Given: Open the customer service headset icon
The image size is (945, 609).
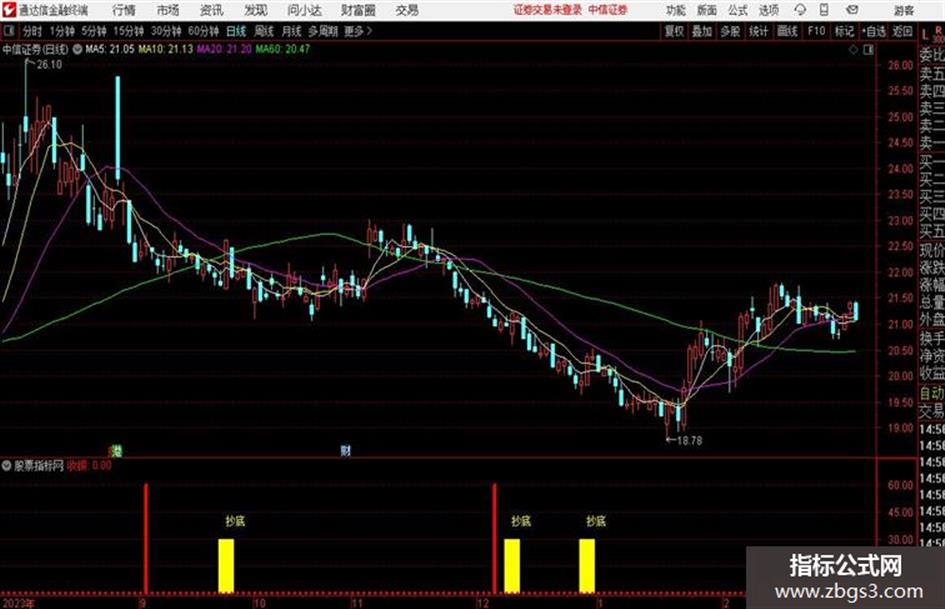Looking at the screenshot, I should tap(800, 10).
